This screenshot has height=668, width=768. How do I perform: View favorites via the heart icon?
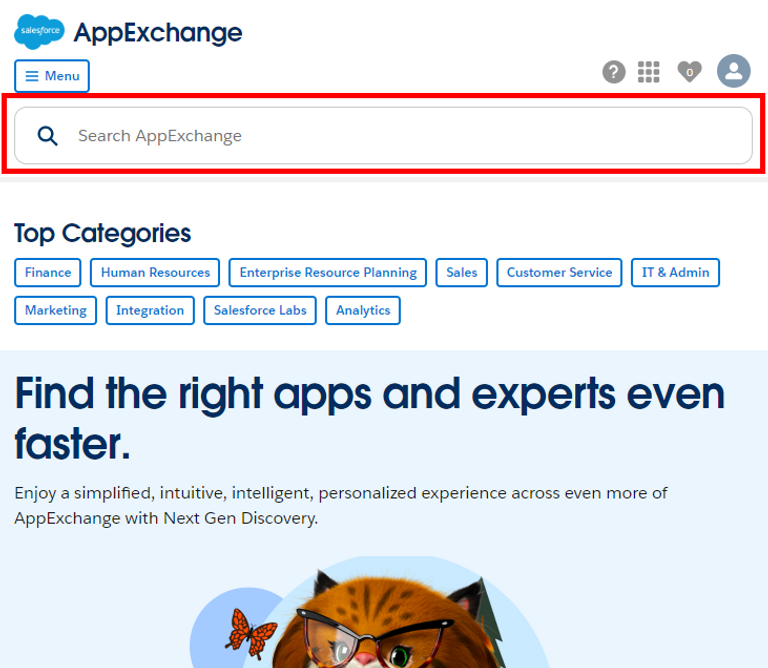(689, 72)
